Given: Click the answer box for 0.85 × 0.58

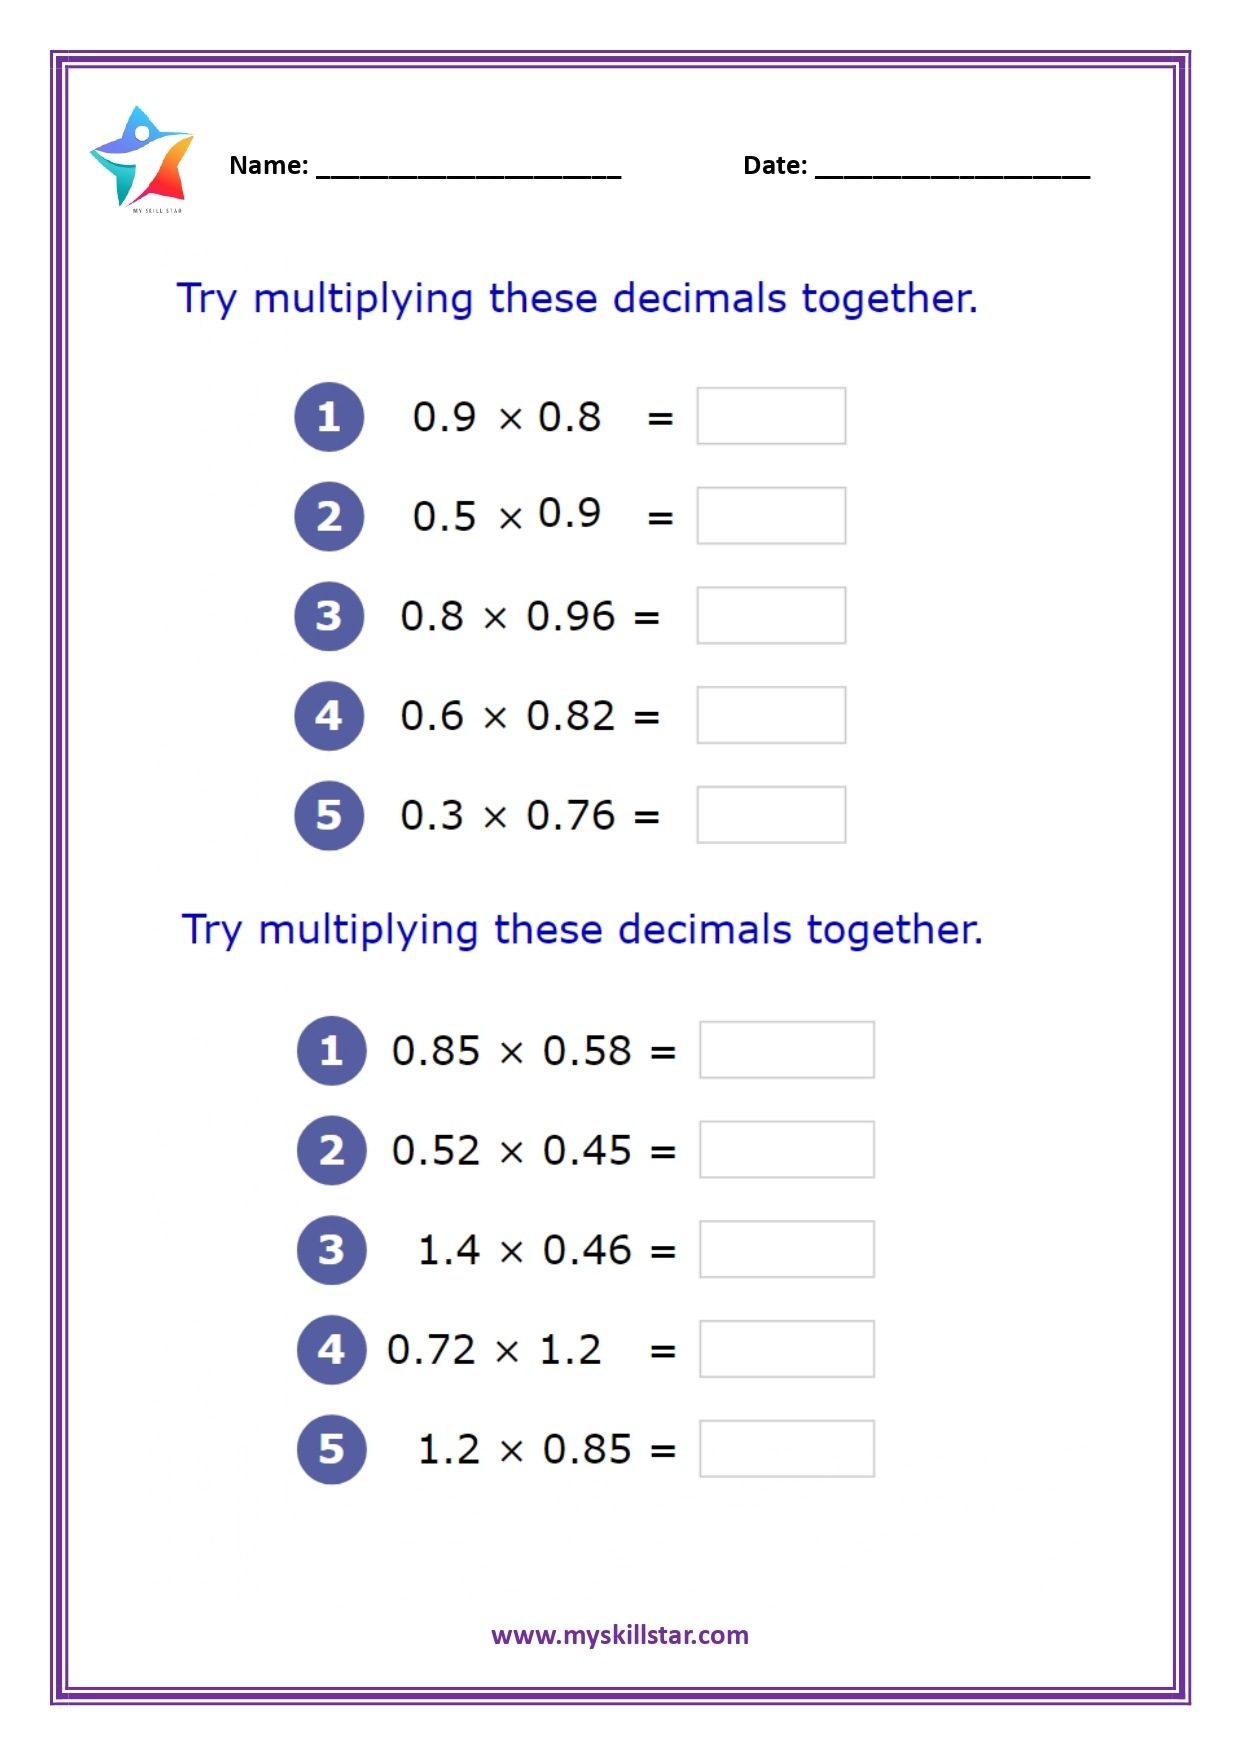Looking at the screenshot, I should click(787, 1050).
